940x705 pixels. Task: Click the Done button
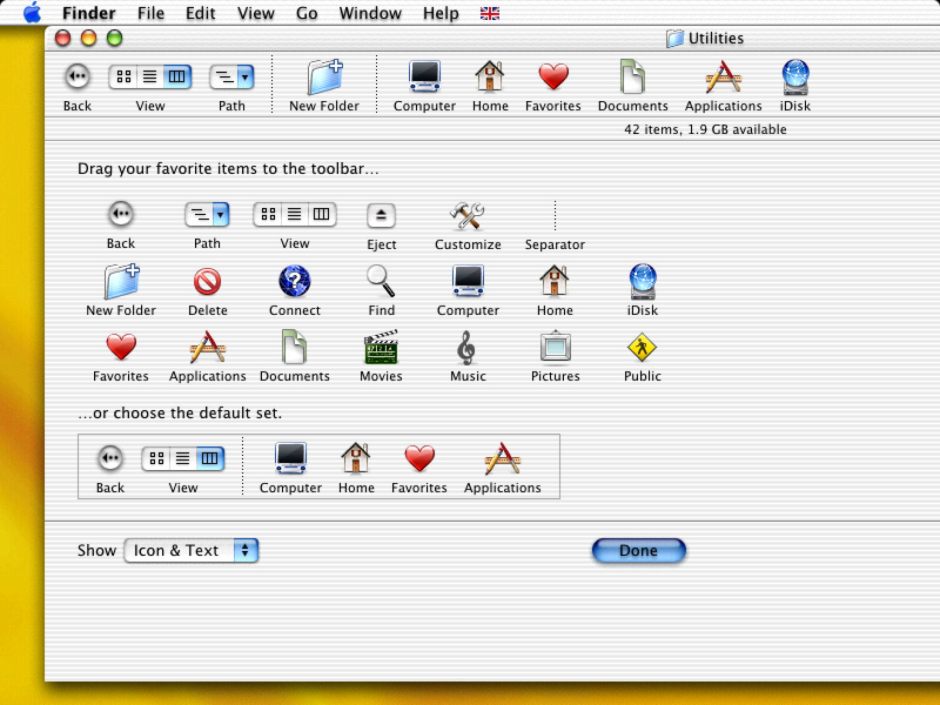pos(638,550)
